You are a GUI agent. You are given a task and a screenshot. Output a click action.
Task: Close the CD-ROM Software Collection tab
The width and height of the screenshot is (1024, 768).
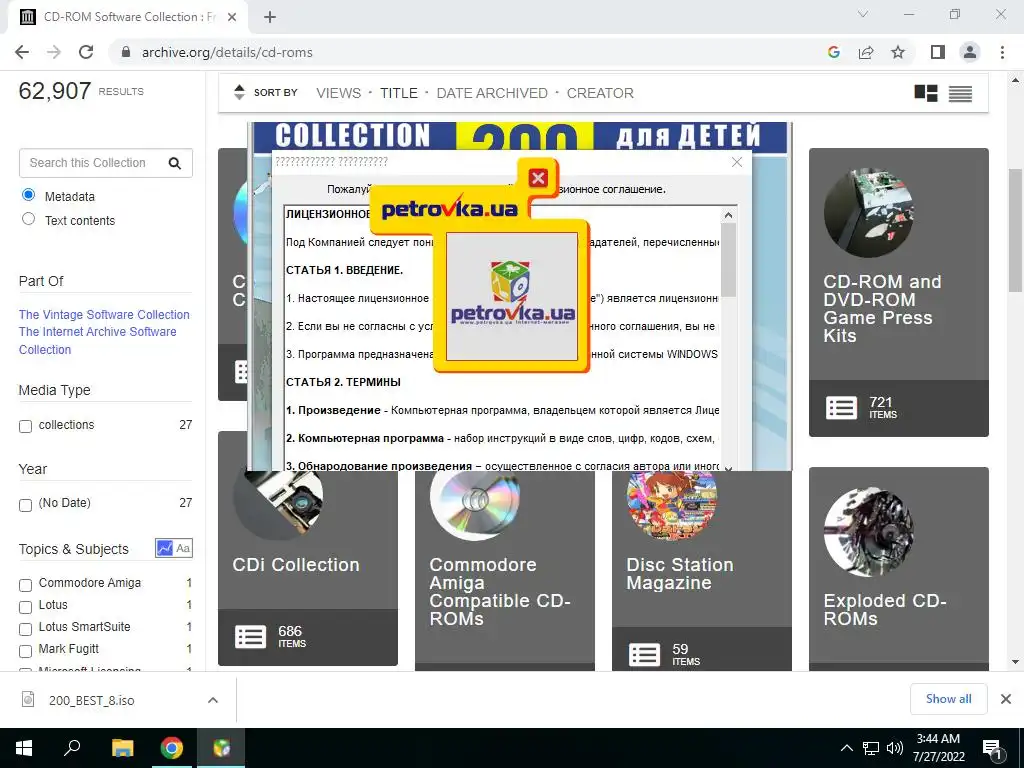pos(231,17)
